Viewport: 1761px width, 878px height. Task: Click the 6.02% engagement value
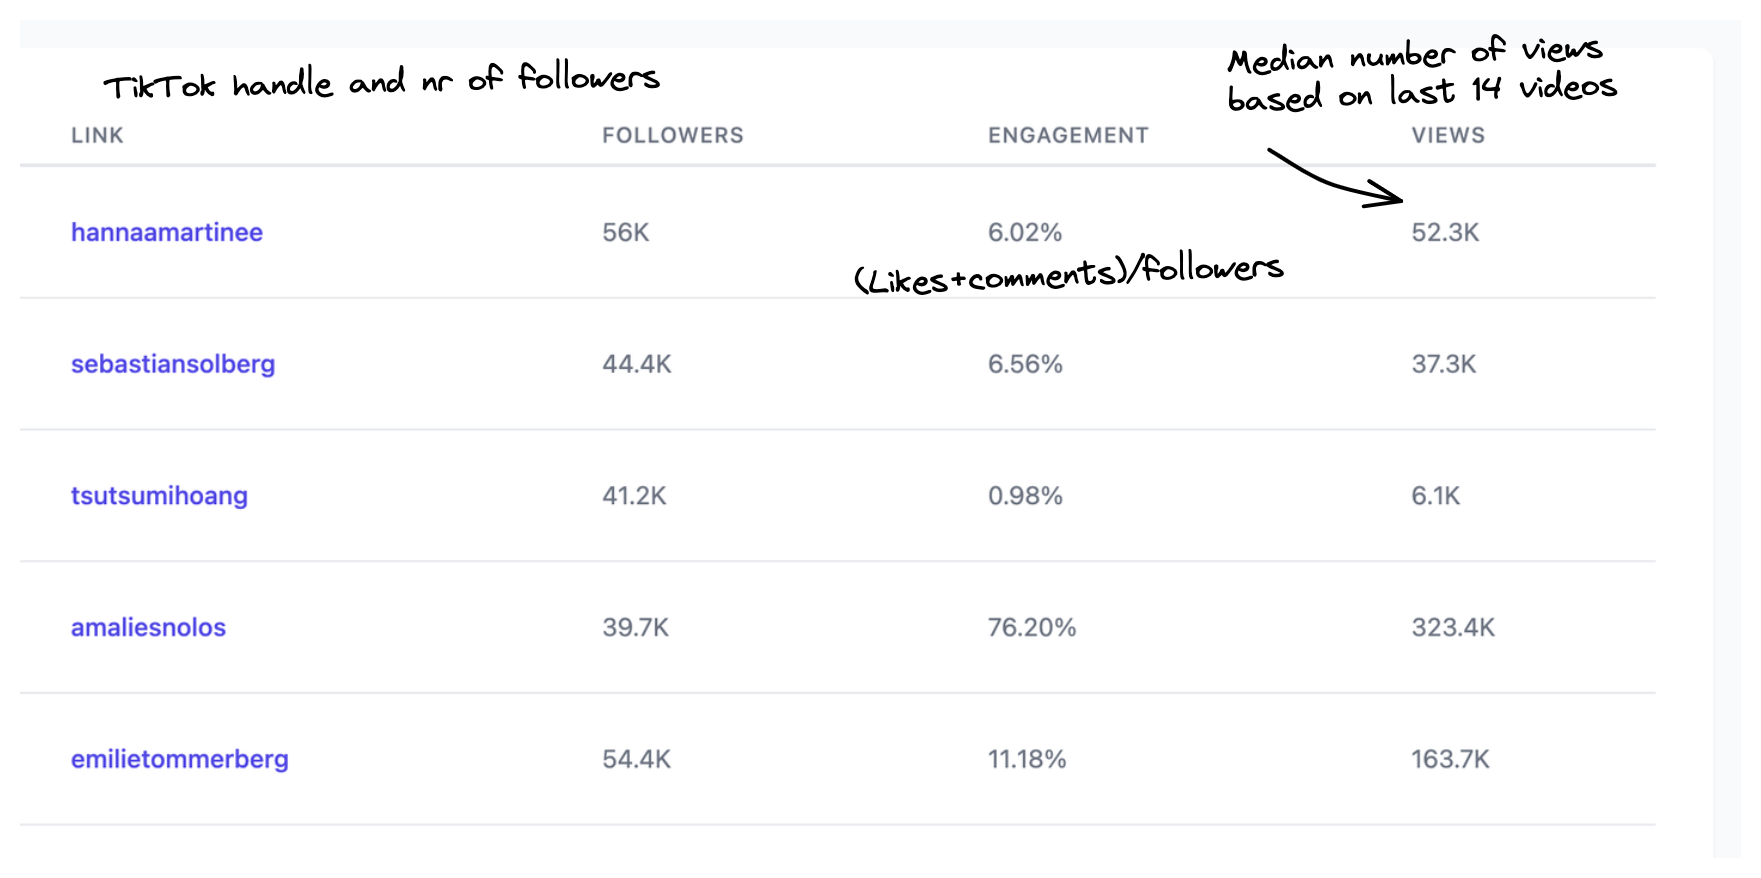(x=1025, y=232)
